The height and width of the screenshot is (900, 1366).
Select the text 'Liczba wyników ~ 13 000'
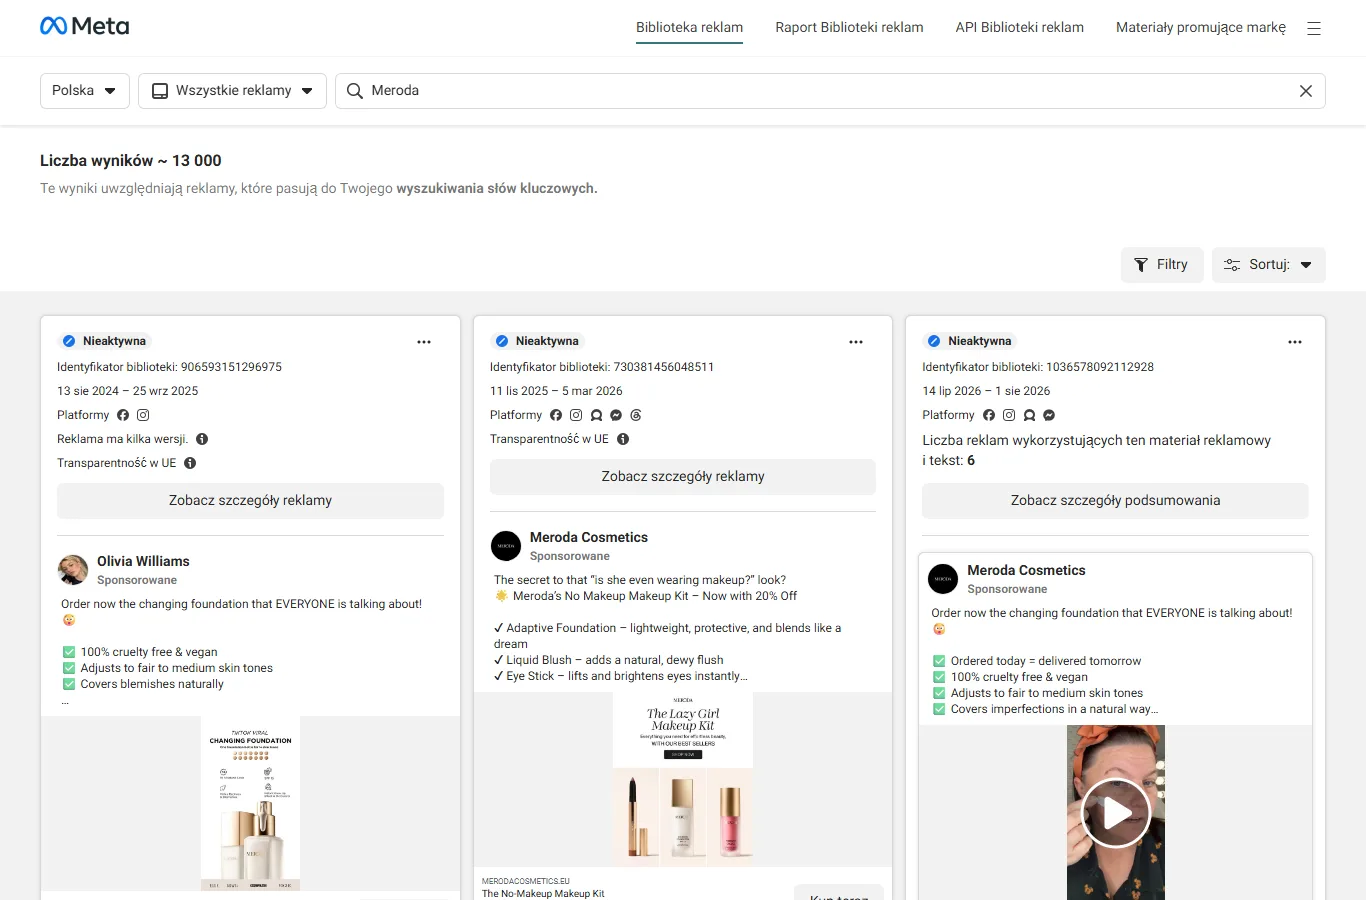tap(131, 161)
